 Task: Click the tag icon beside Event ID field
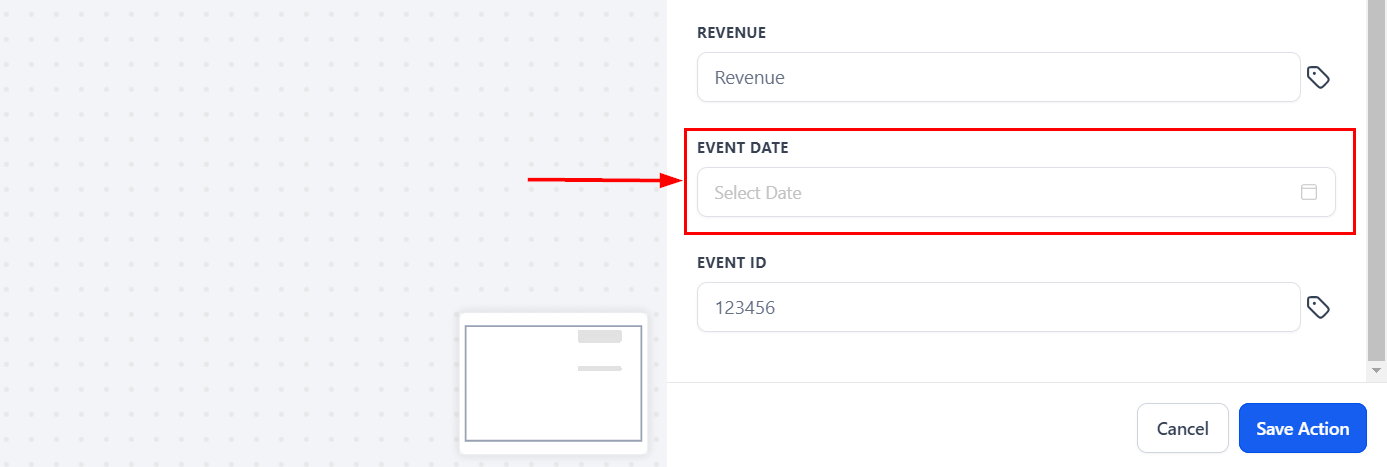point(1318,308)
